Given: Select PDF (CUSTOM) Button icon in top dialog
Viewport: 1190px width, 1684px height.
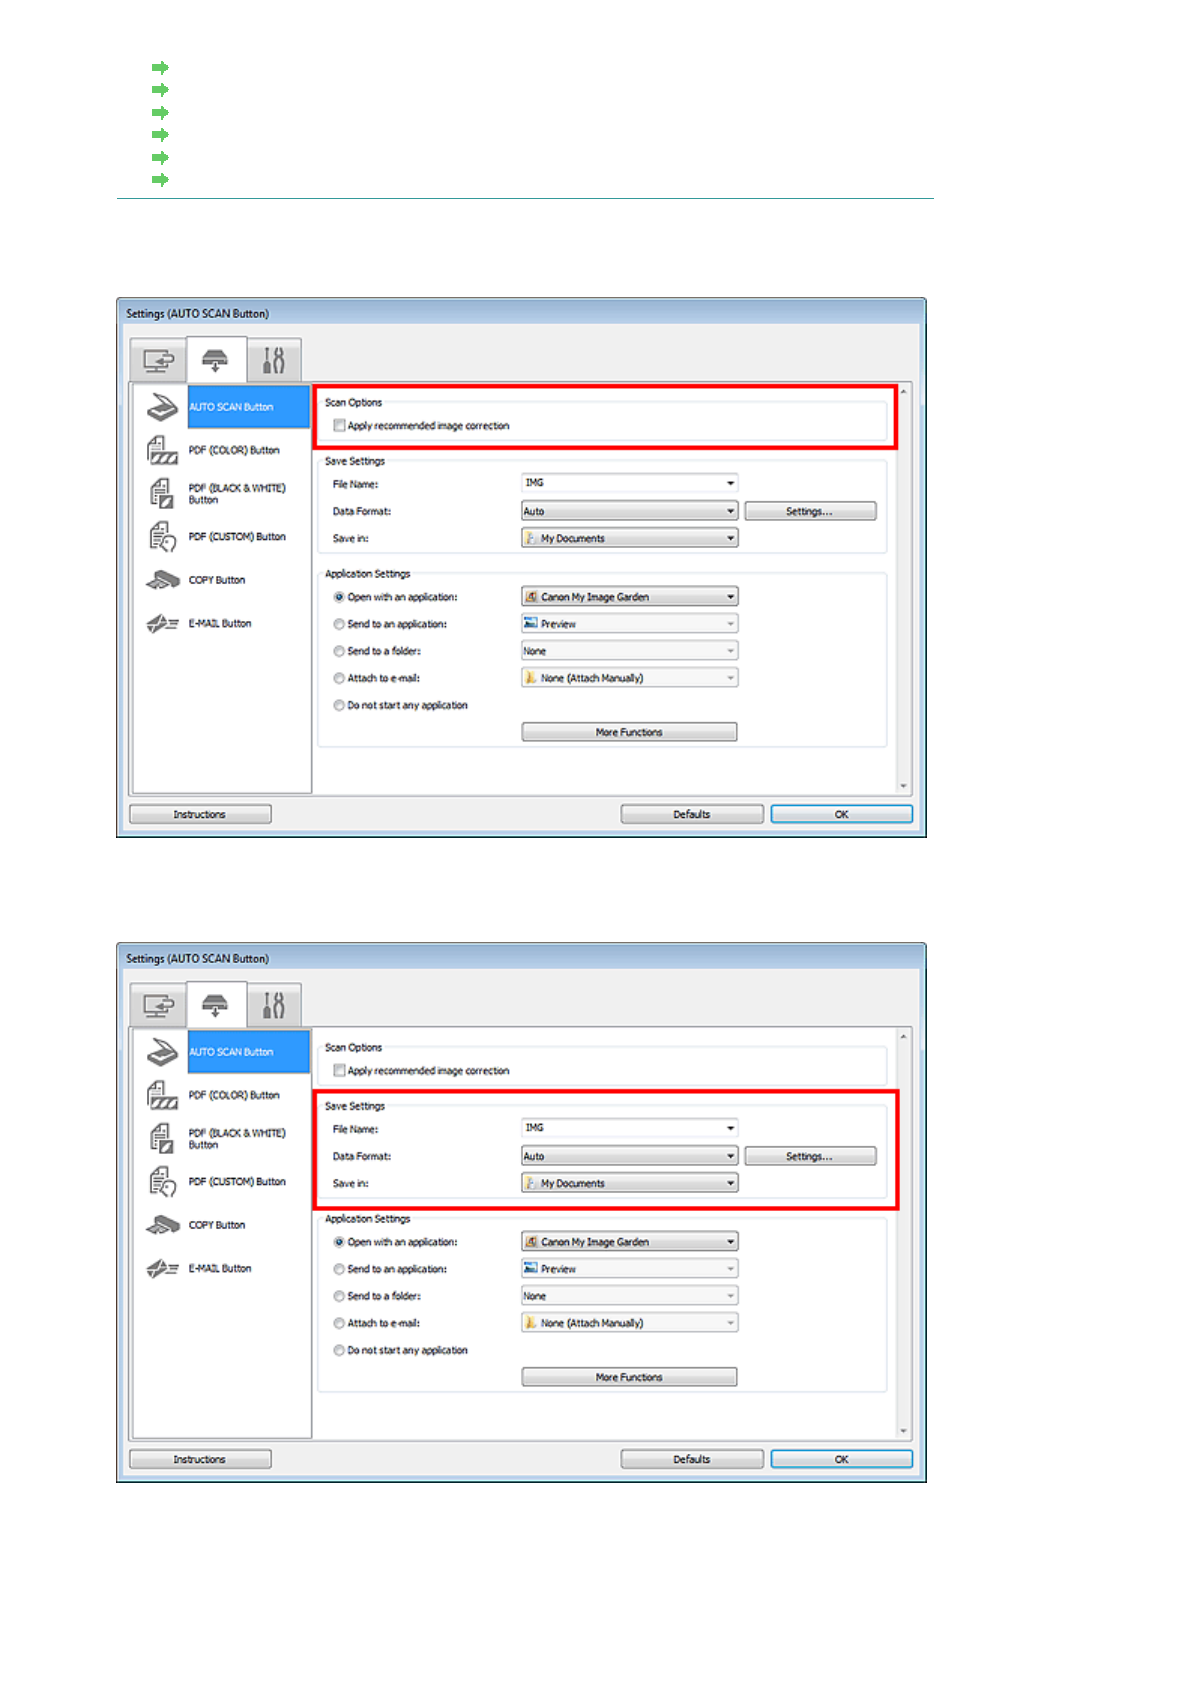Looking at the screenshot, I should click(x=162, y=537).
